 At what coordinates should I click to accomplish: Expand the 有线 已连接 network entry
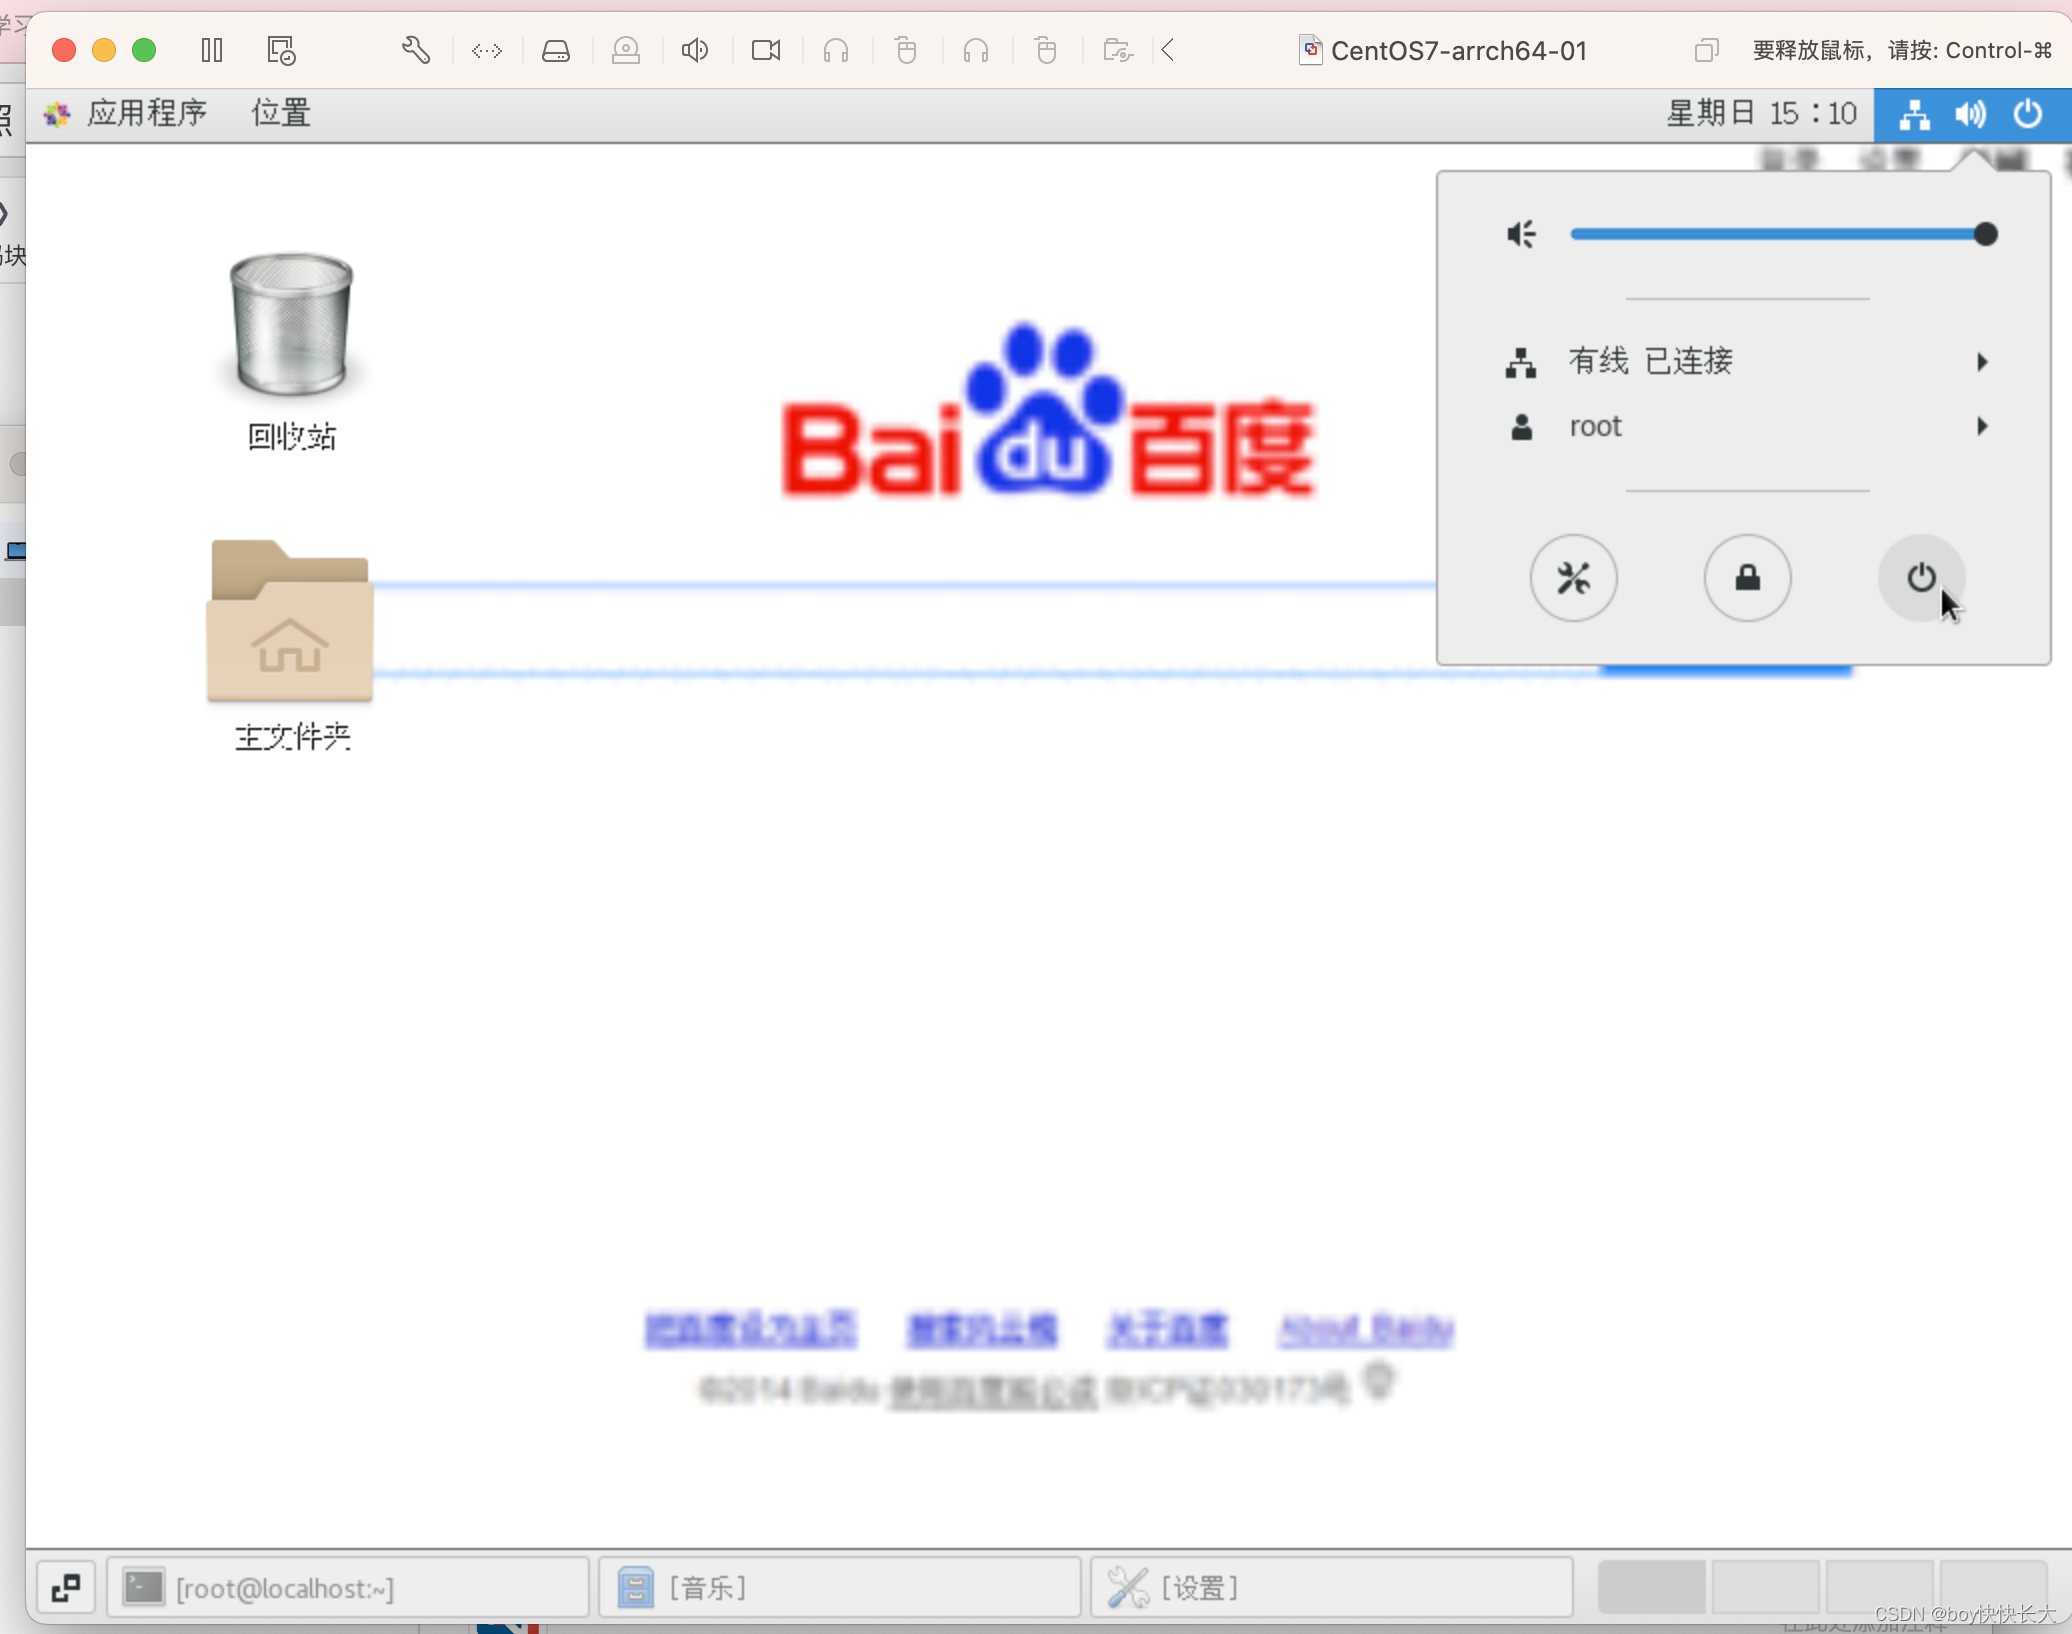(x=1746, y=361)
